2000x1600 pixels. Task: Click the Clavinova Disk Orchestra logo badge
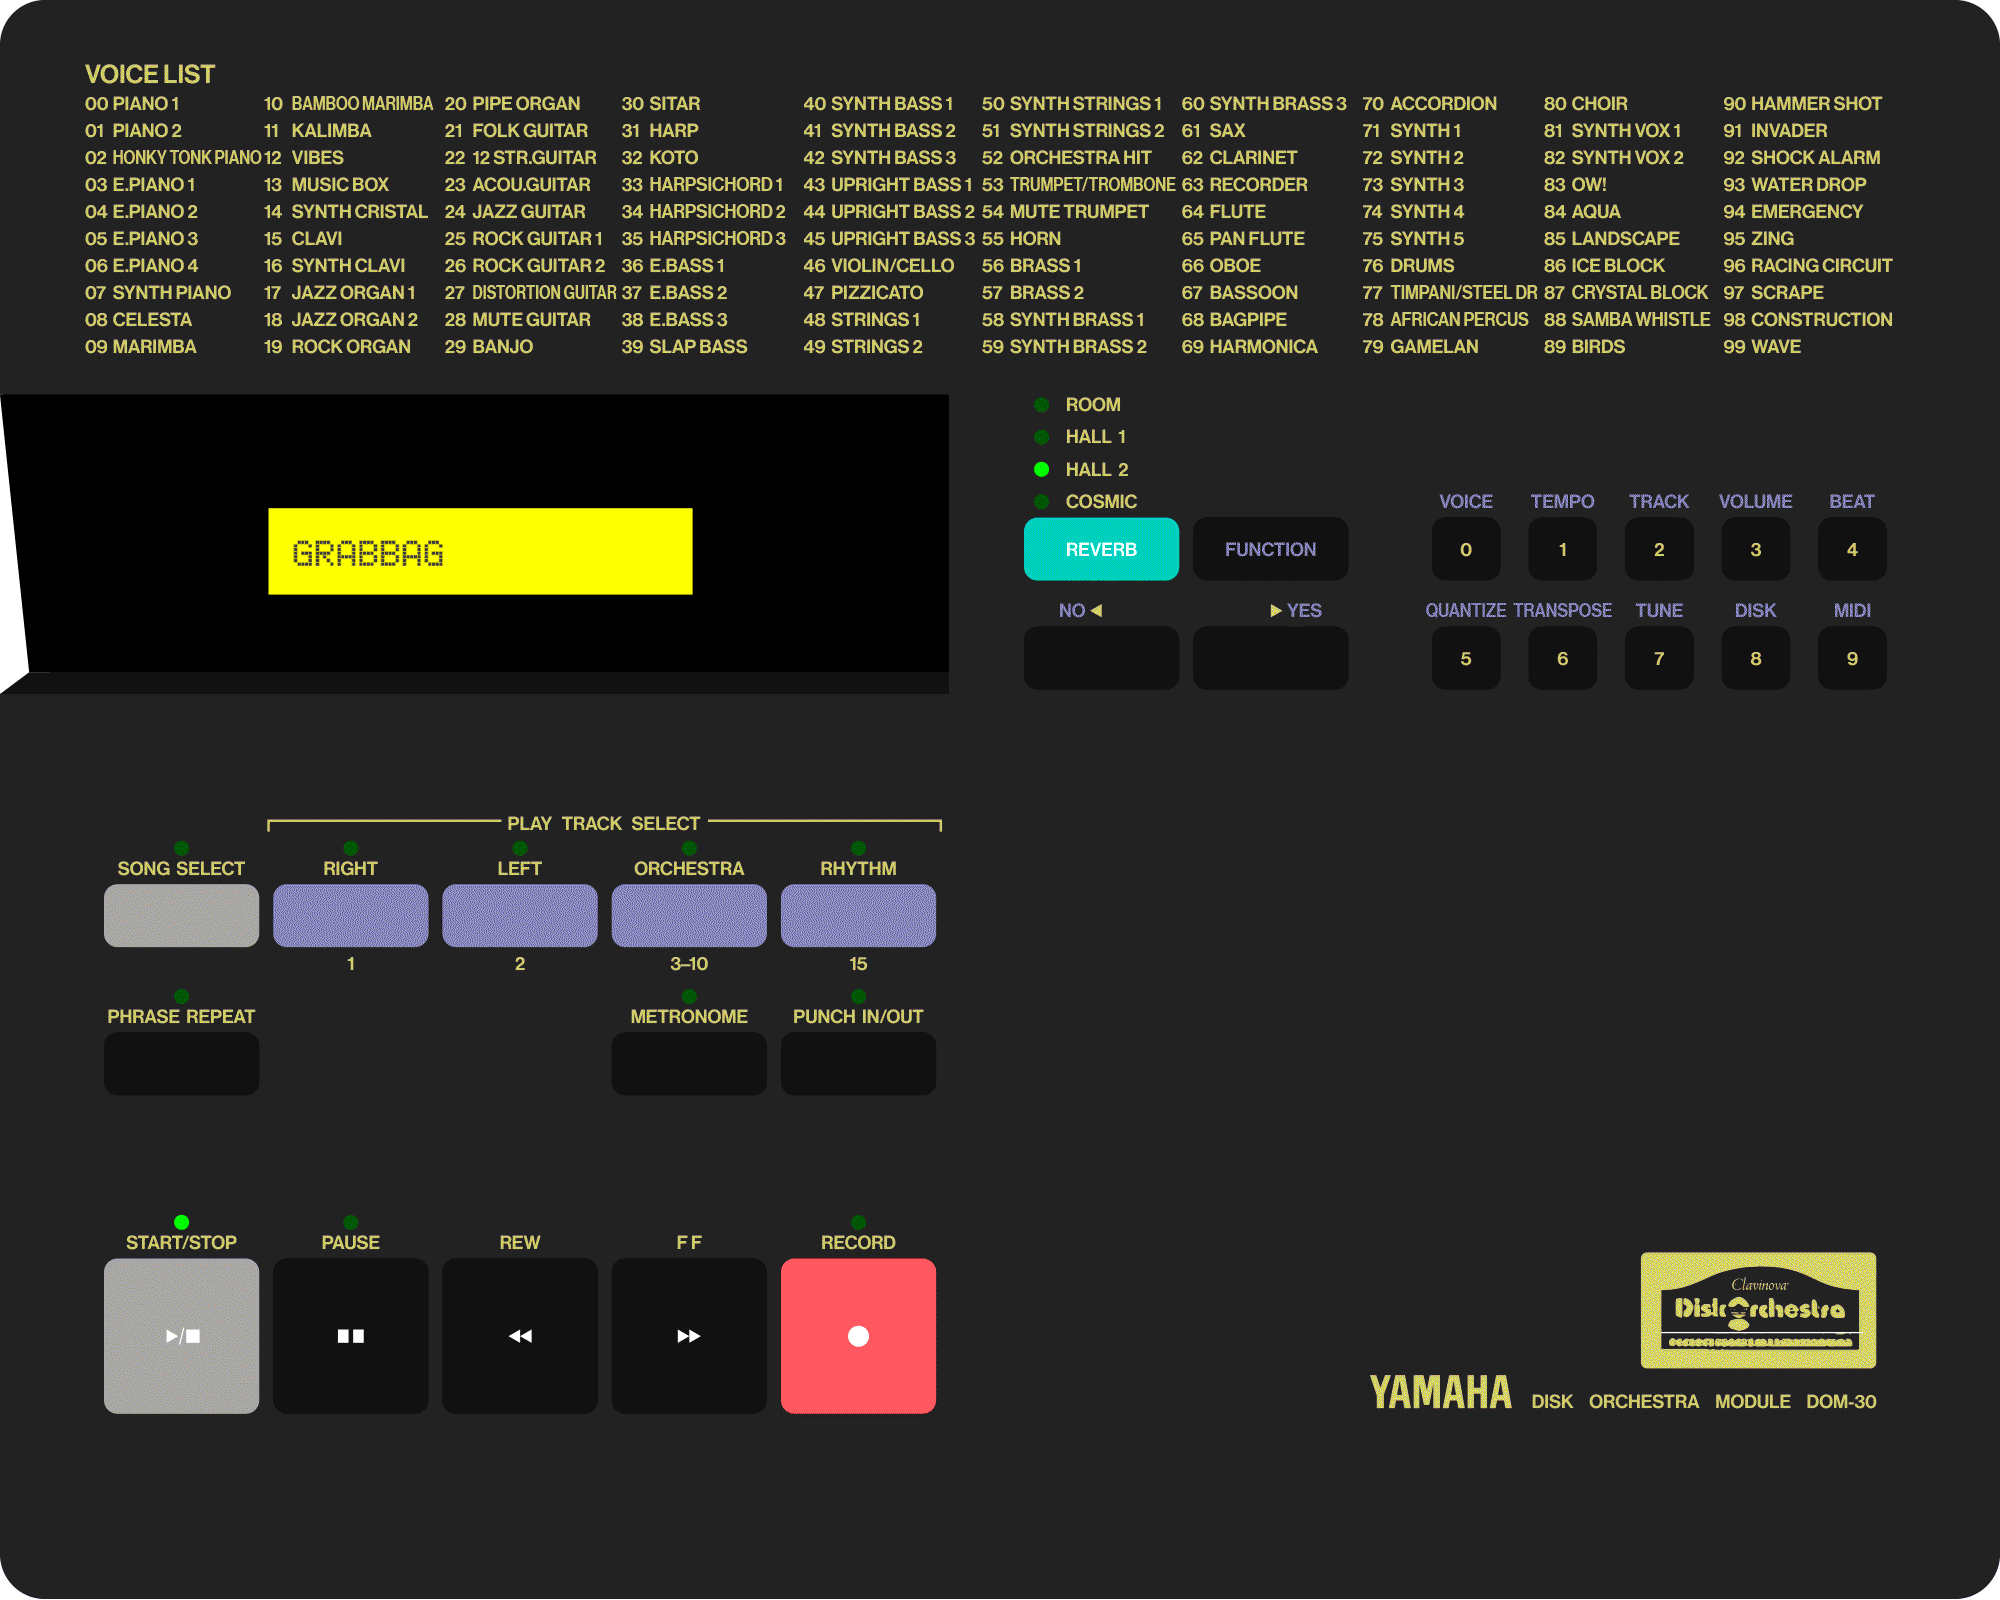point(1758,1310)
